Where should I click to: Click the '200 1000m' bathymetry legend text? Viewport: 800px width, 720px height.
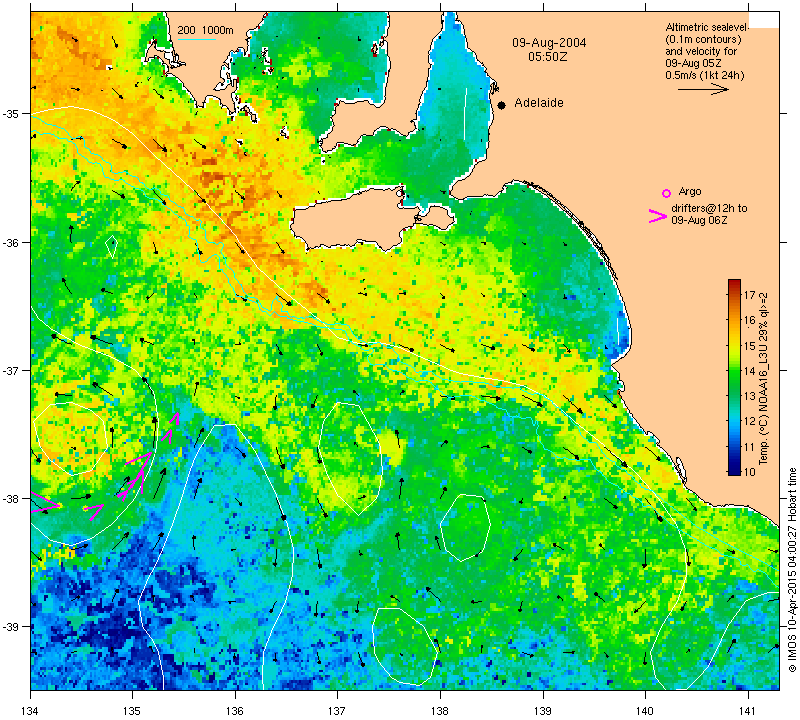pyautogui.click(x=205, y=31)
